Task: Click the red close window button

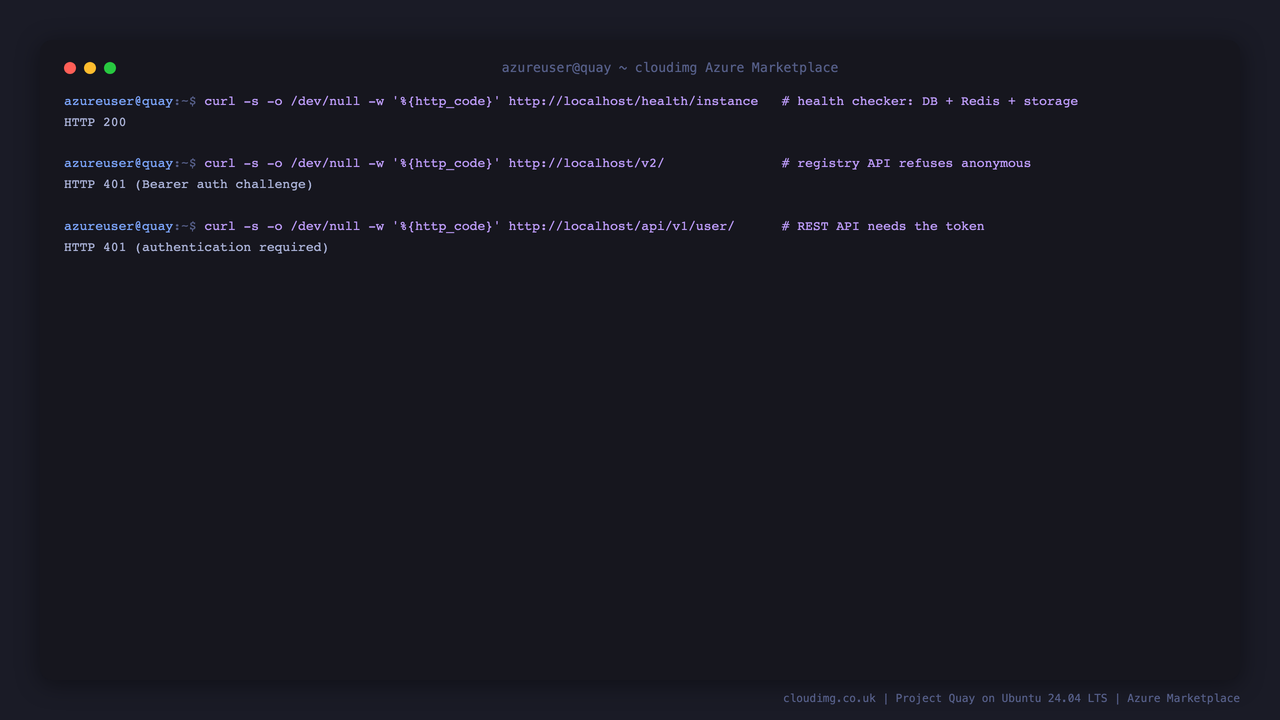Action: tap(70, 68)
